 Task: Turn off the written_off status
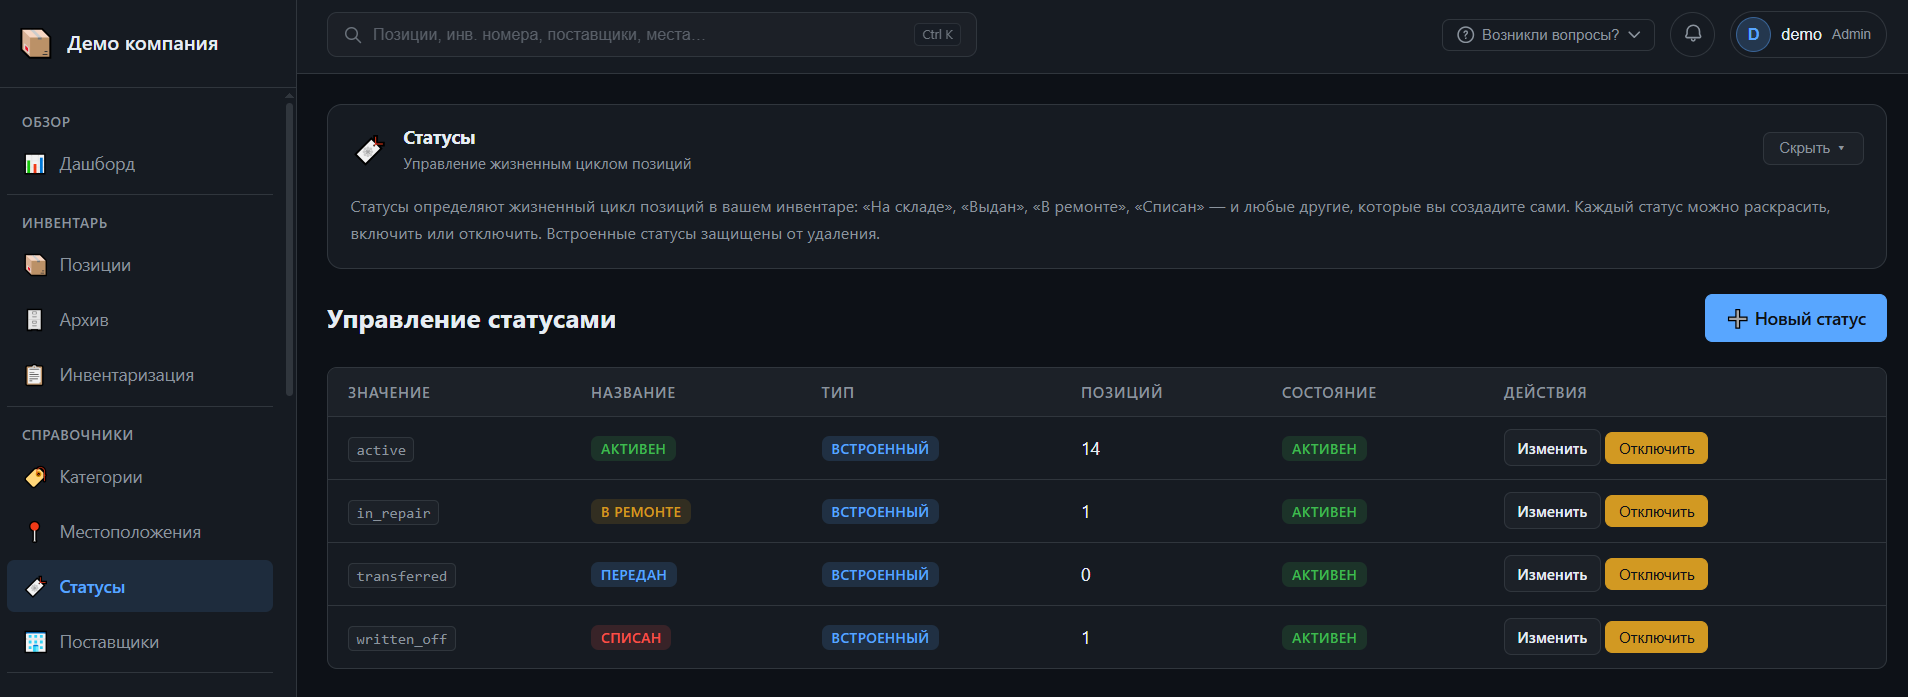pos(1656,637)
